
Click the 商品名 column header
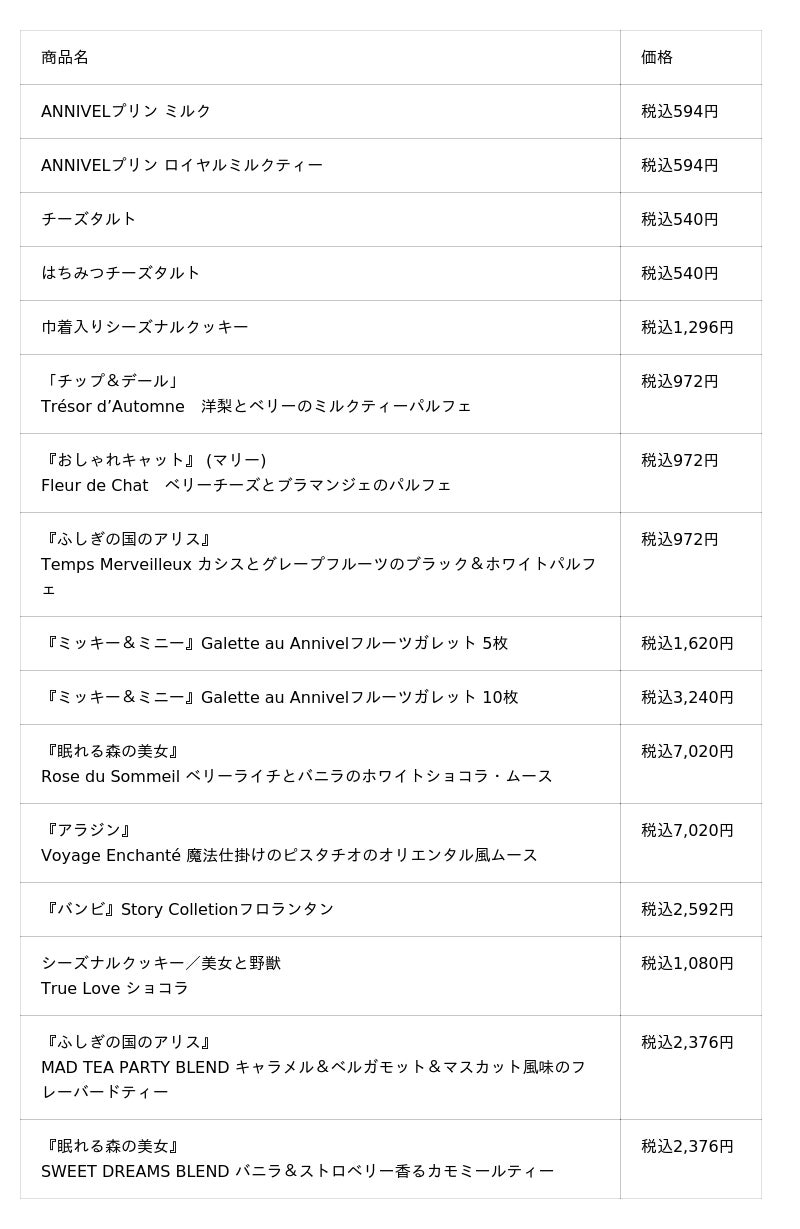click(65, 57)
